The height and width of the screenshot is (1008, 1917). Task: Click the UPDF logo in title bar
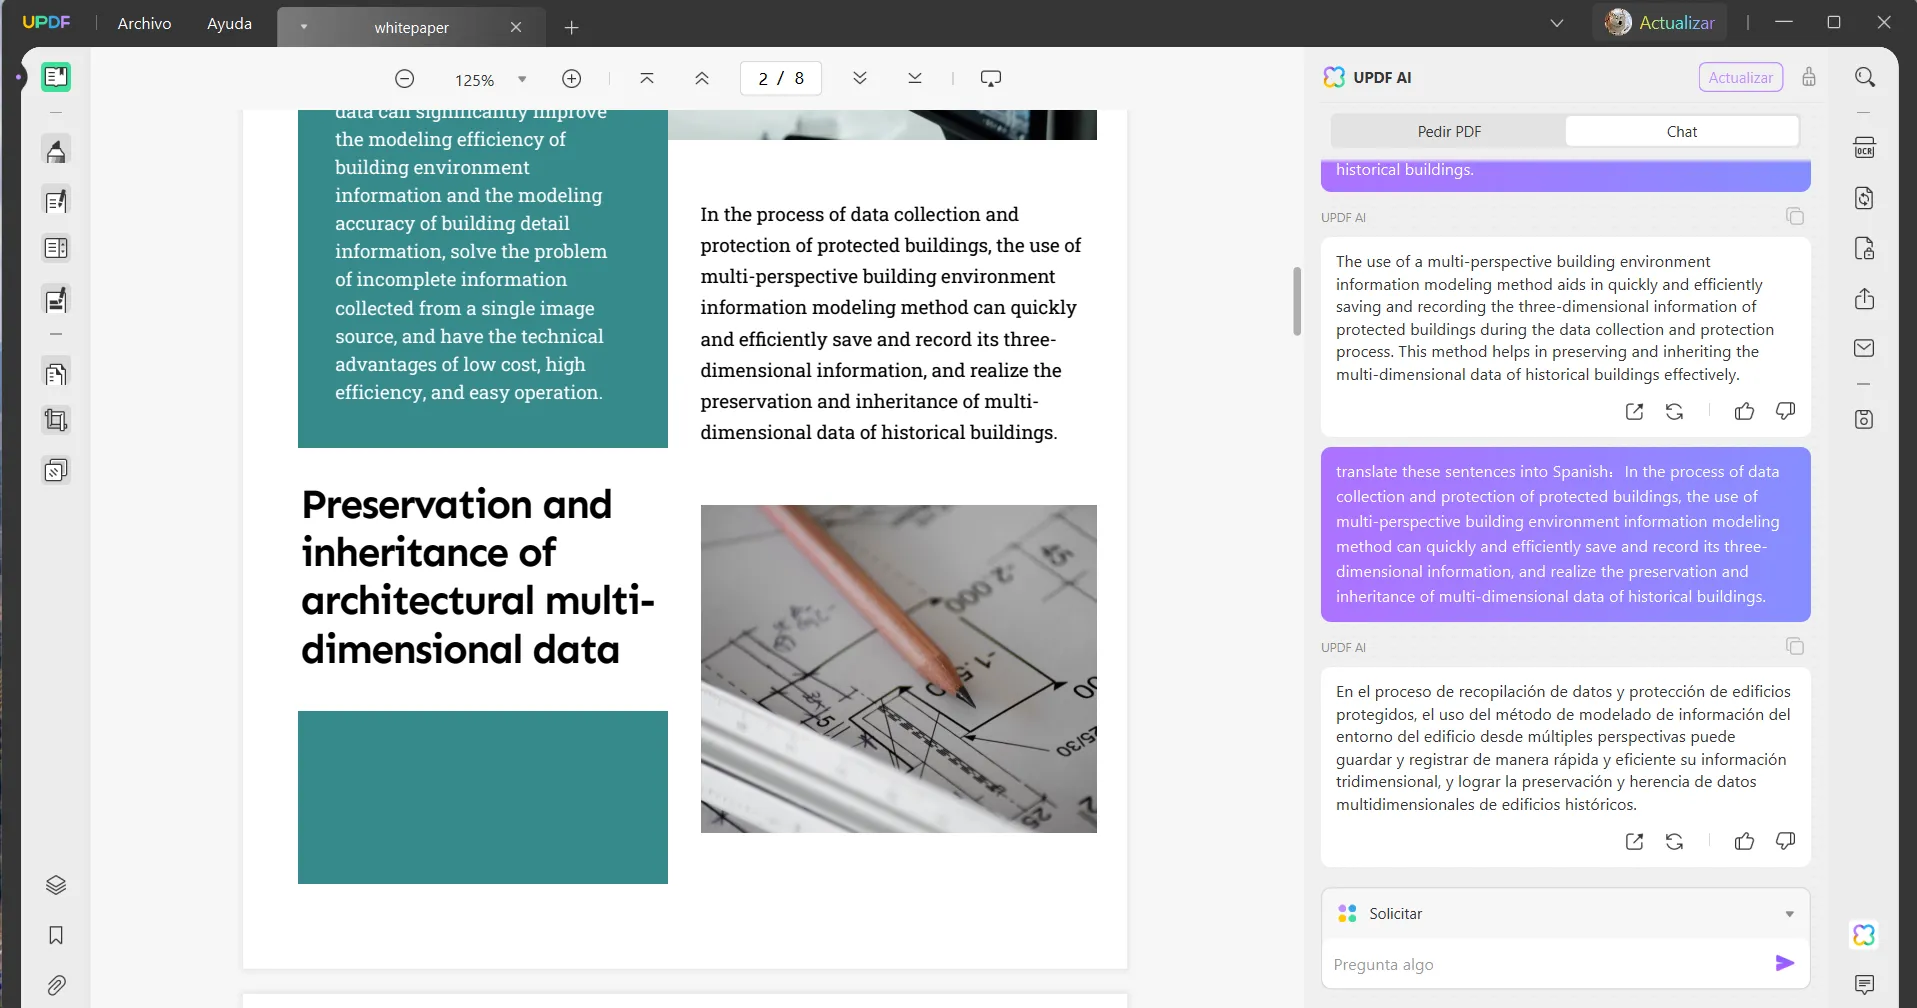tap(47, 22)
